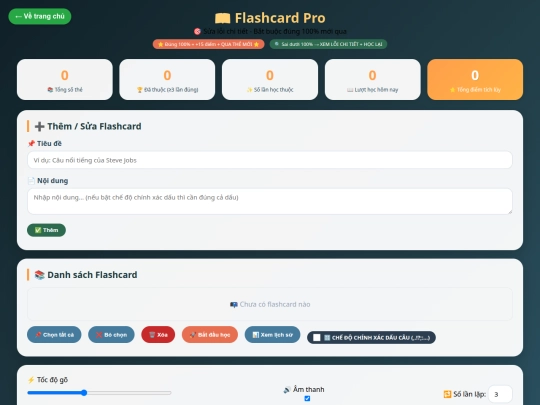Open the orange Tổng điểm tích lũy card
Image resolution: width=540 pixels, height=405 pixels.
click(475, 80)
